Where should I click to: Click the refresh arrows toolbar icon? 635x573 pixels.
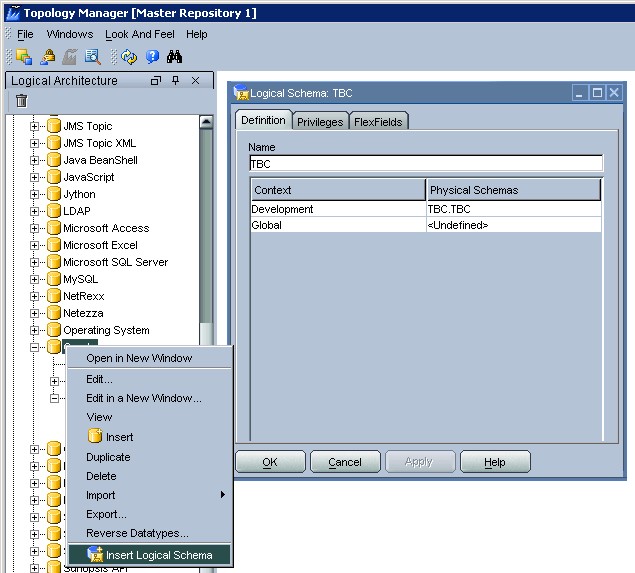pyautogui.click(x=129, y=57)
